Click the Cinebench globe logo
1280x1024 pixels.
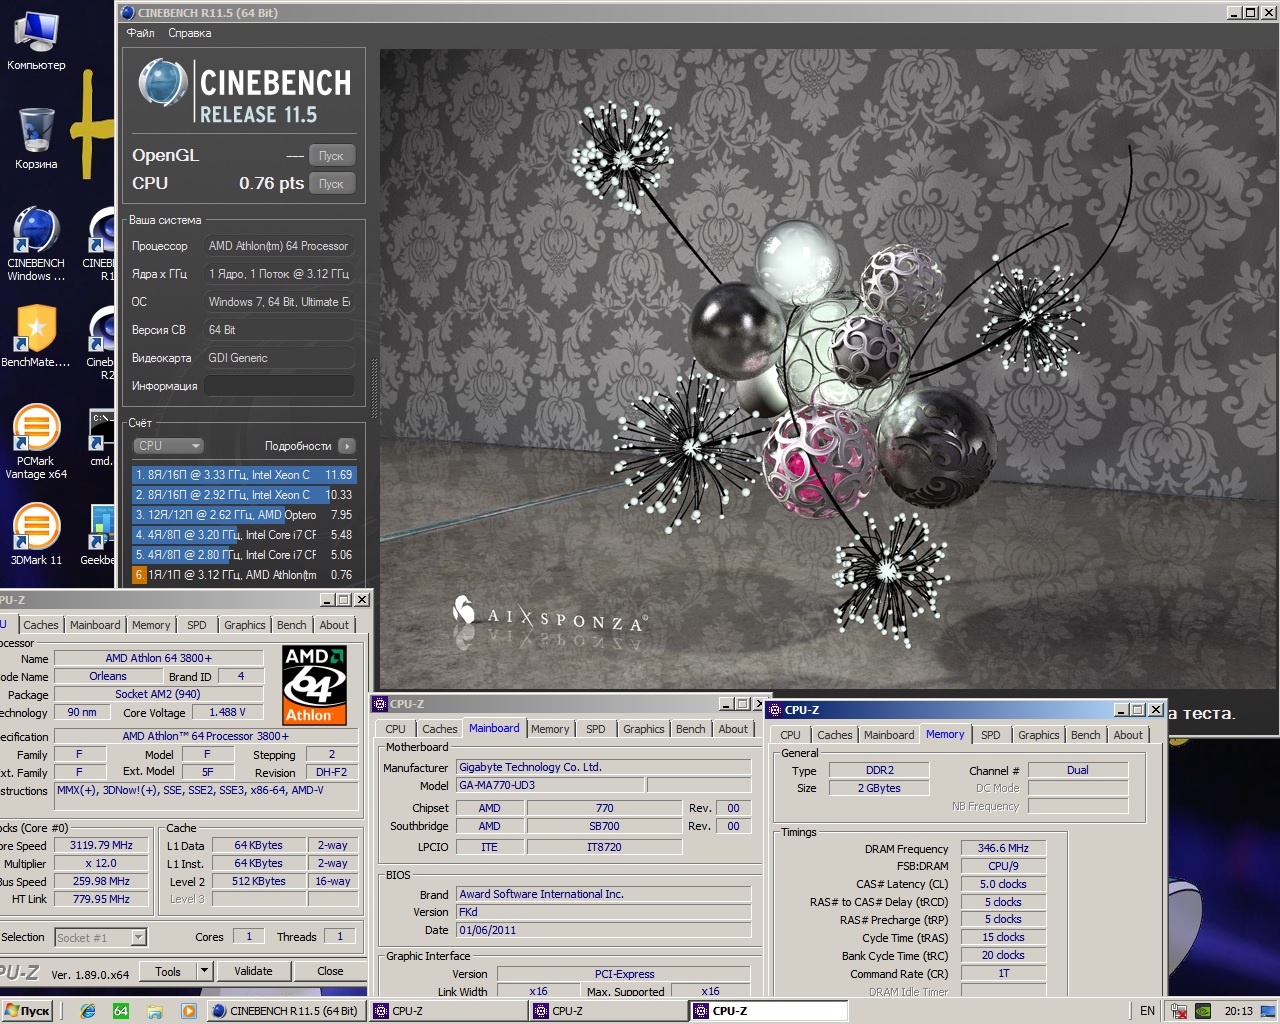click(x=162, y=83)
